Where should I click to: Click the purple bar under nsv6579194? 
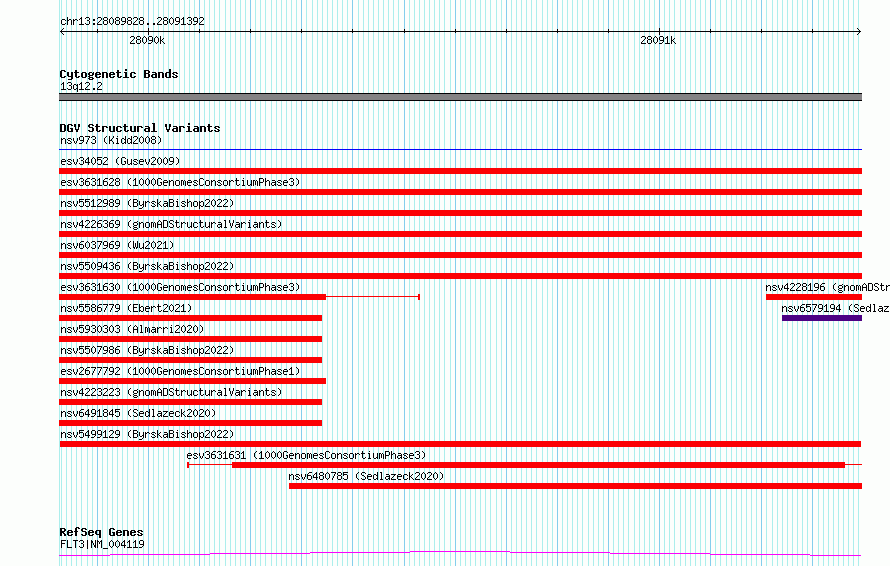pos(822,318)
